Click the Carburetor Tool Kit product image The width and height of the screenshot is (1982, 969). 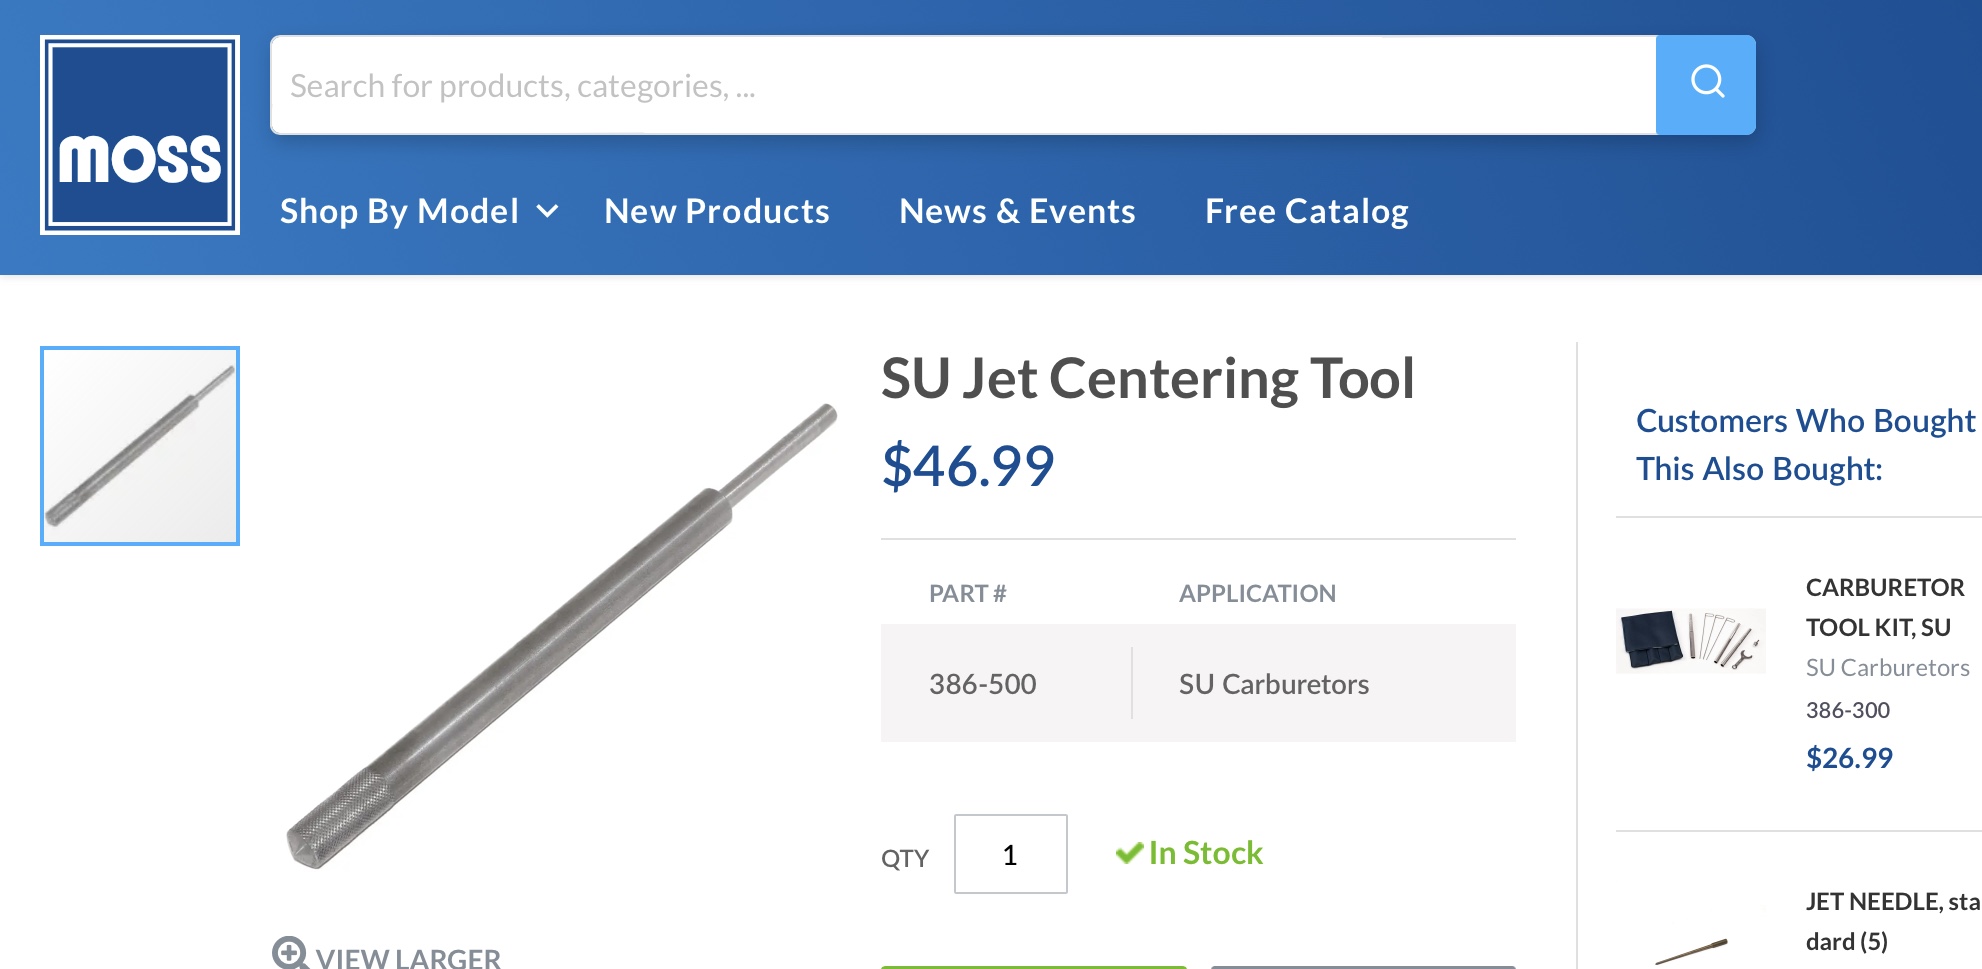[x=1690, y=640]
